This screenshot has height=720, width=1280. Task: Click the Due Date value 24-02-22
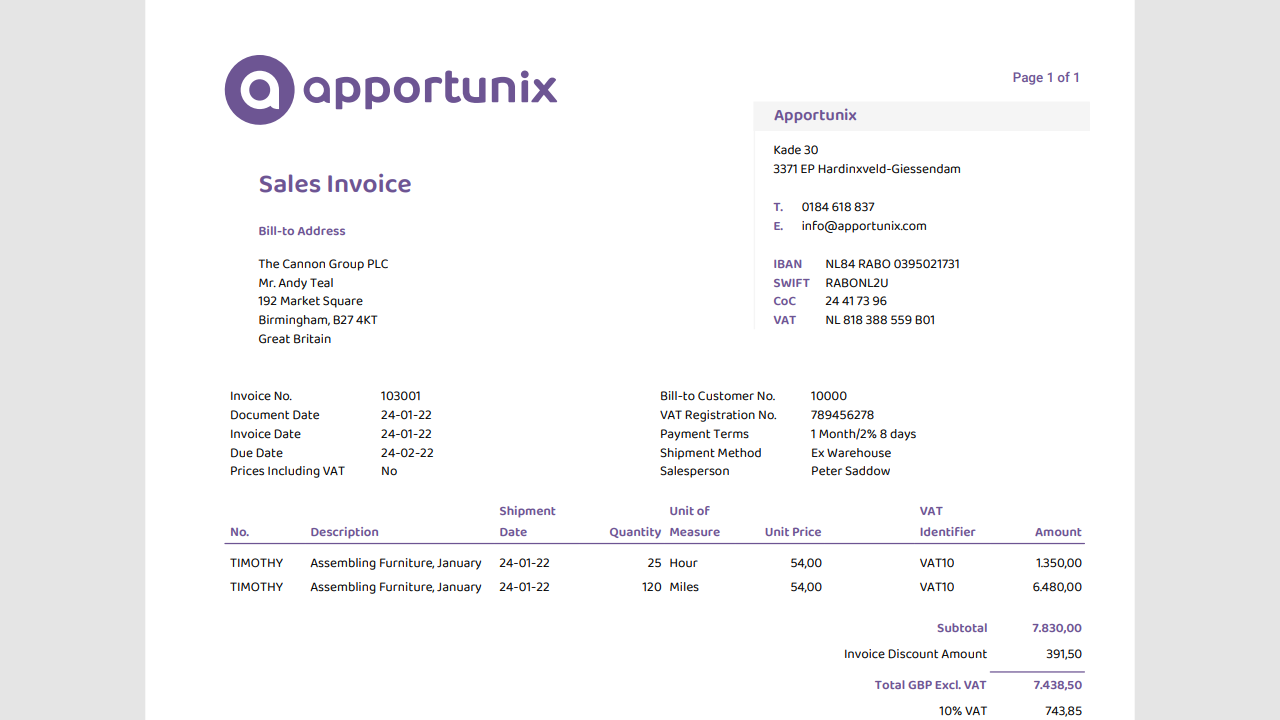click(x=407, y=453)
